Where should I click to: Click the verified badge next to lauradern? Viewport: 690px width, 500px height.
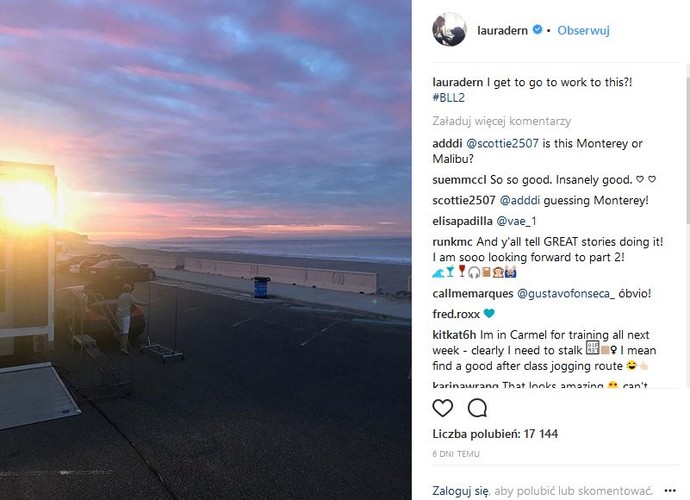click(x=537, y=31)
